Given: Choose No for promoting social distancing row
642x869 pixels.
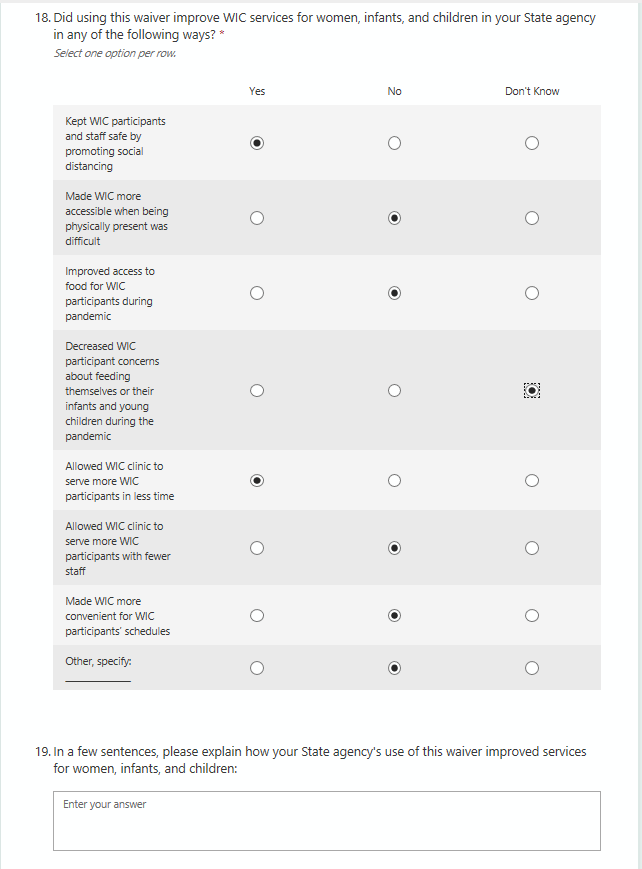Looking at the screenshot, I should tap(394, 143).
